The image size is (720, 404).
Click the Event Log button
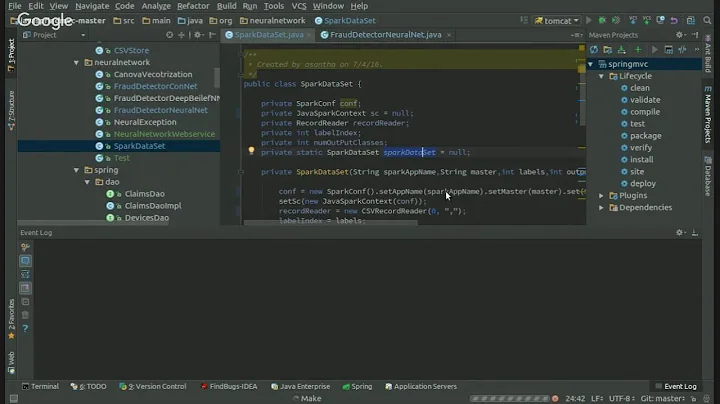pyautogui.click(x=676, y=387)
